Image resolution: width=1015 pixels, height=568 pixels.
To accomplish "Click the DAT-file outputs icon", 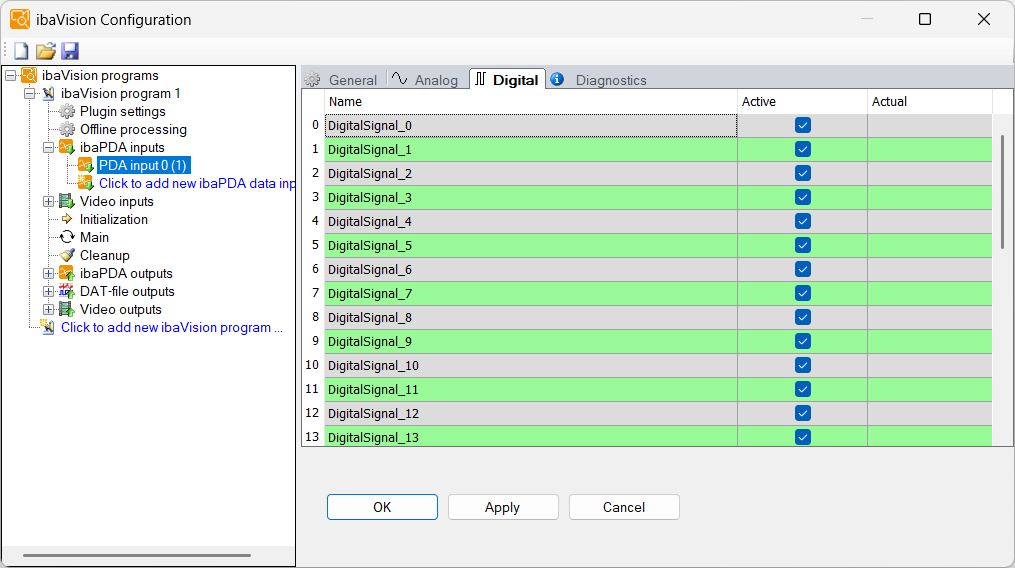I will 67,291.
